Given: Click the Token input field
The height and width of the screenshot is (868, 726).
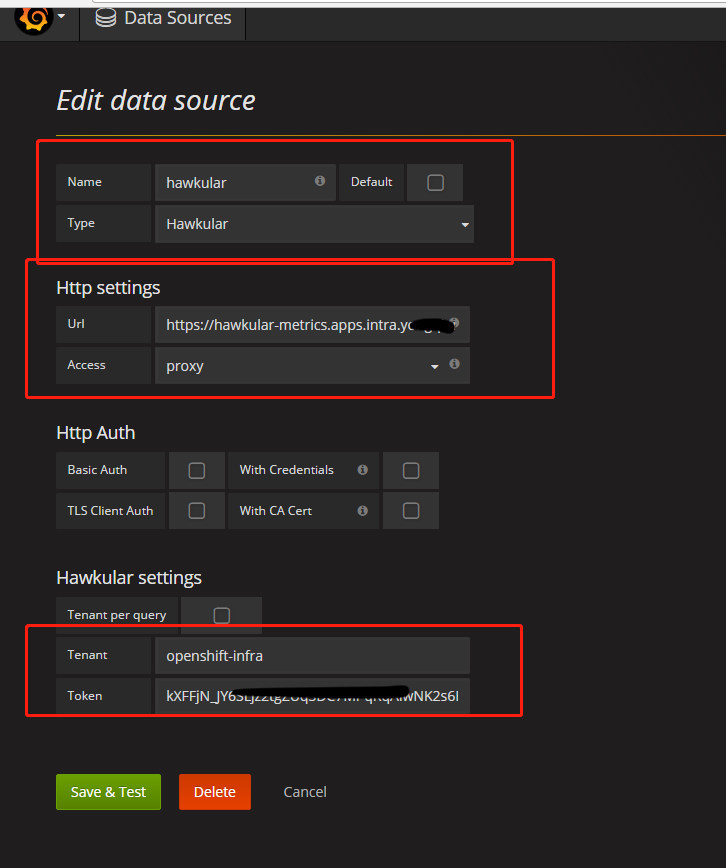Looking at the screenshot, I should [x=311, y=696].
